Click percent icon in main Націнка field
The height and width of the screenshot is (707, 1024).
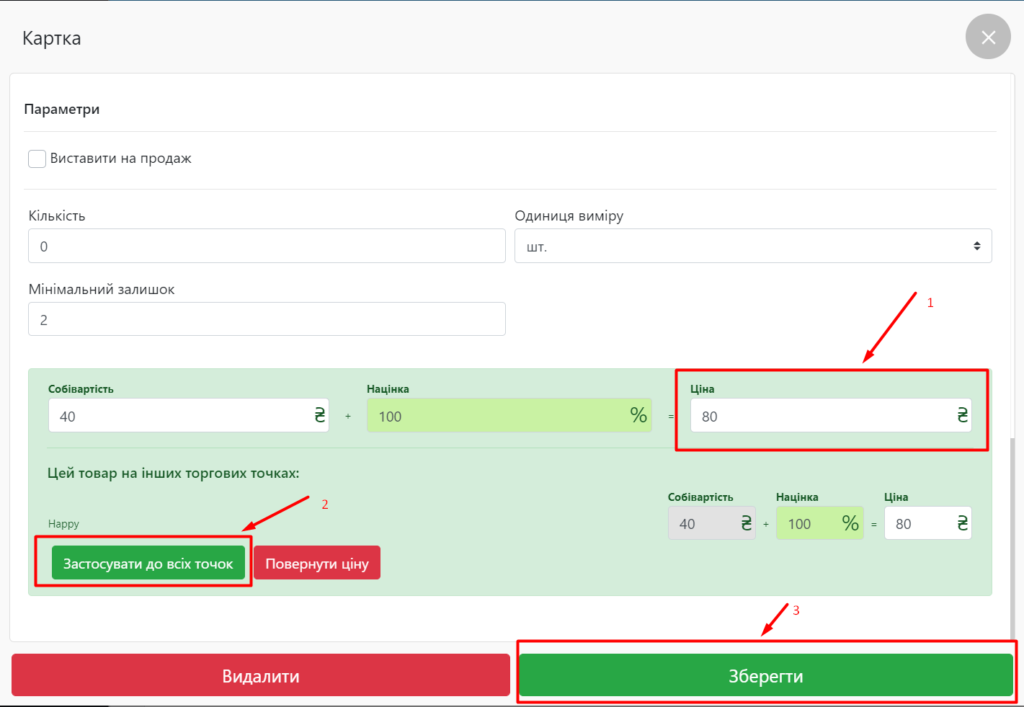point(638,416)
